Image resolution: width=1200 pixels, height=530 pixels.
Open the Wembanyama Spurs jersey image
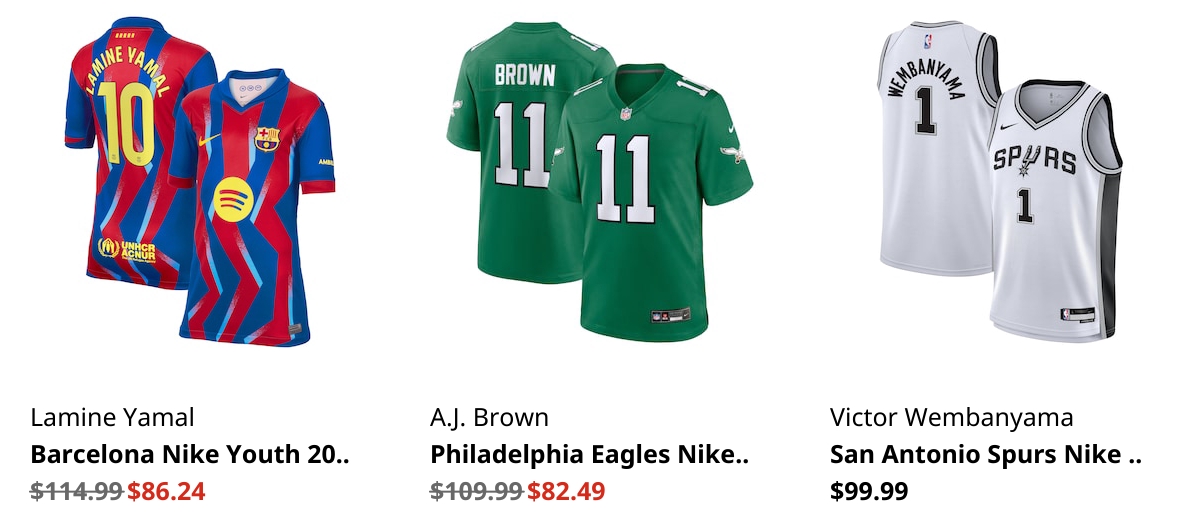coord(1000,182)
